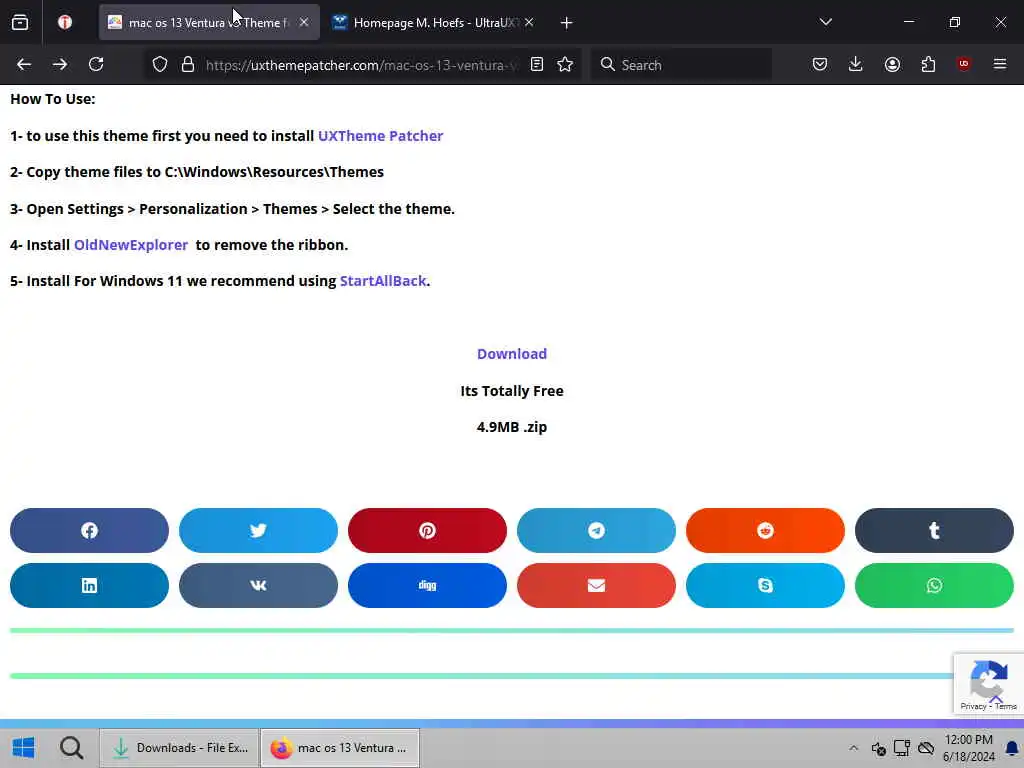The height and width of the screenshot is (768, 1024).
Task: Share the page on Tumblr
Action: (934, 530)
